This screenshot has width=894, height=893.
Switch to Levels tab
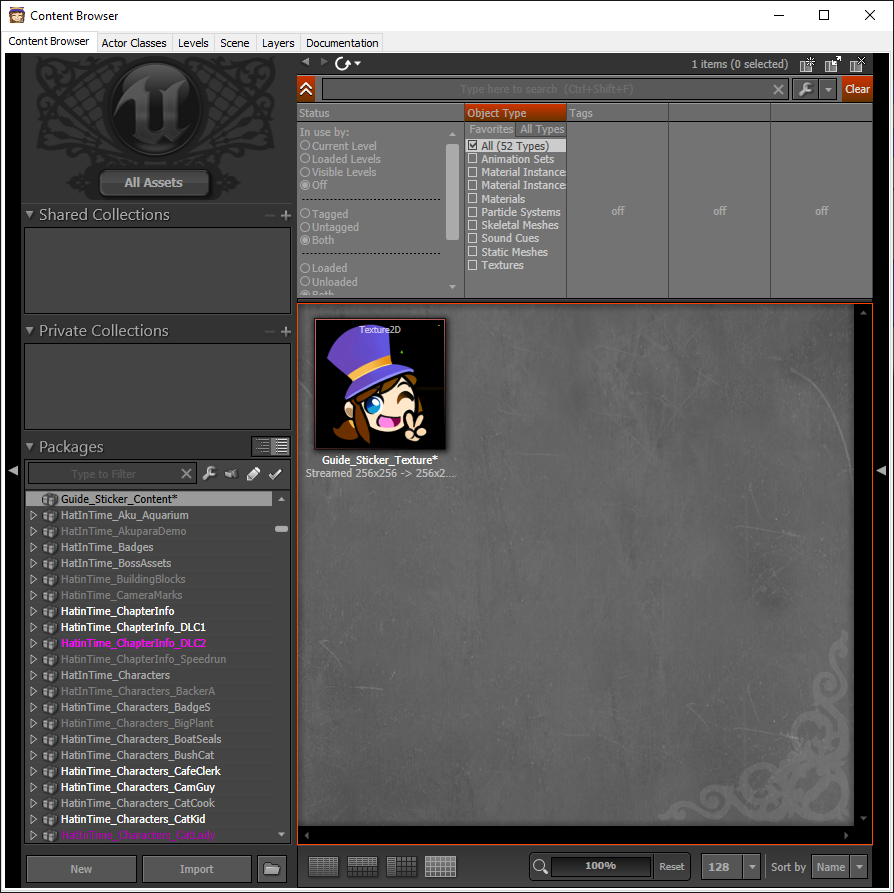(x=193, y=43)
